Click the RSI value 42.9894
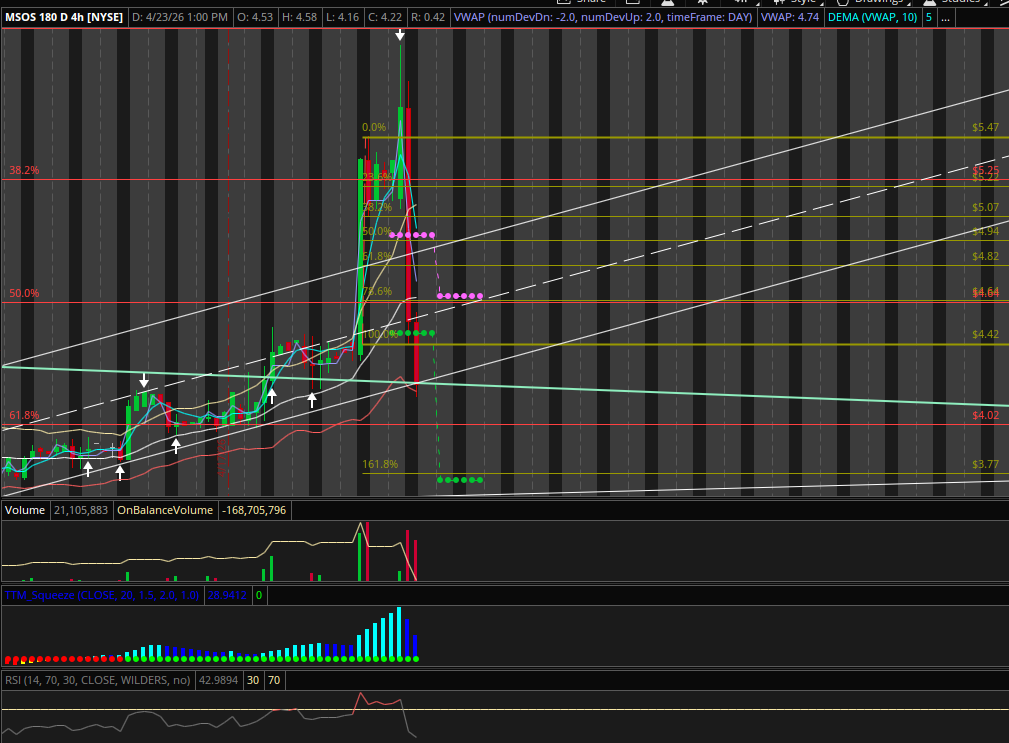The image size is (1009, 743). tap(219, 680)
